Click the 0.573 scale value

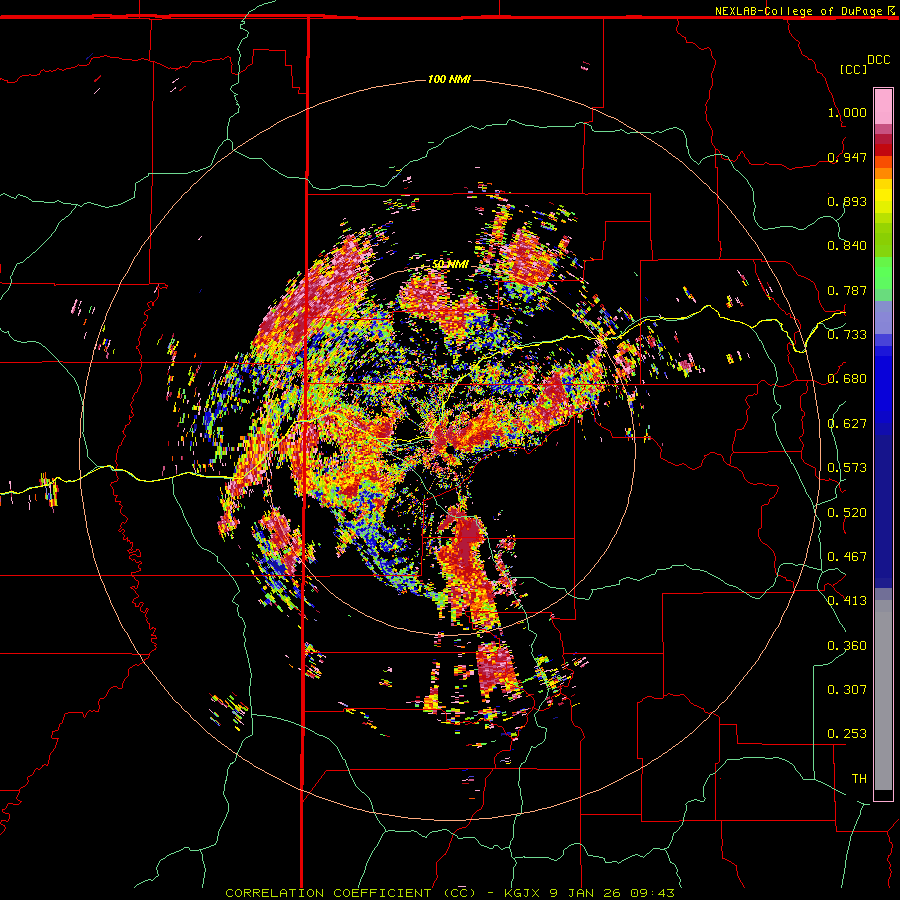(847, 468)
